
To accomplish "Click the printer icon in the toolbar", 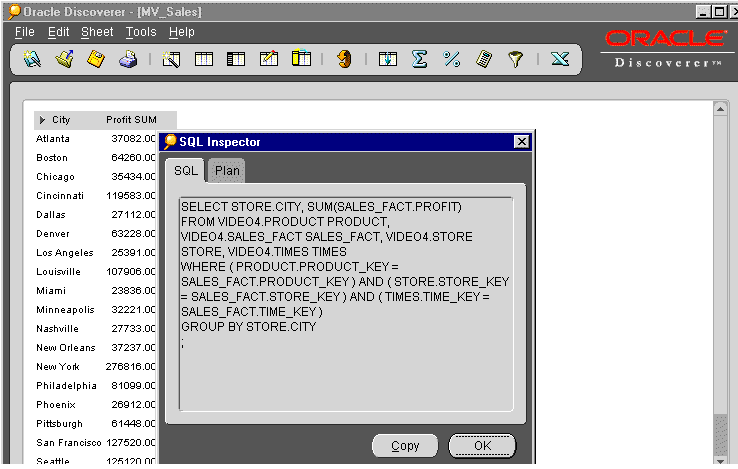I will pos(128,60).
